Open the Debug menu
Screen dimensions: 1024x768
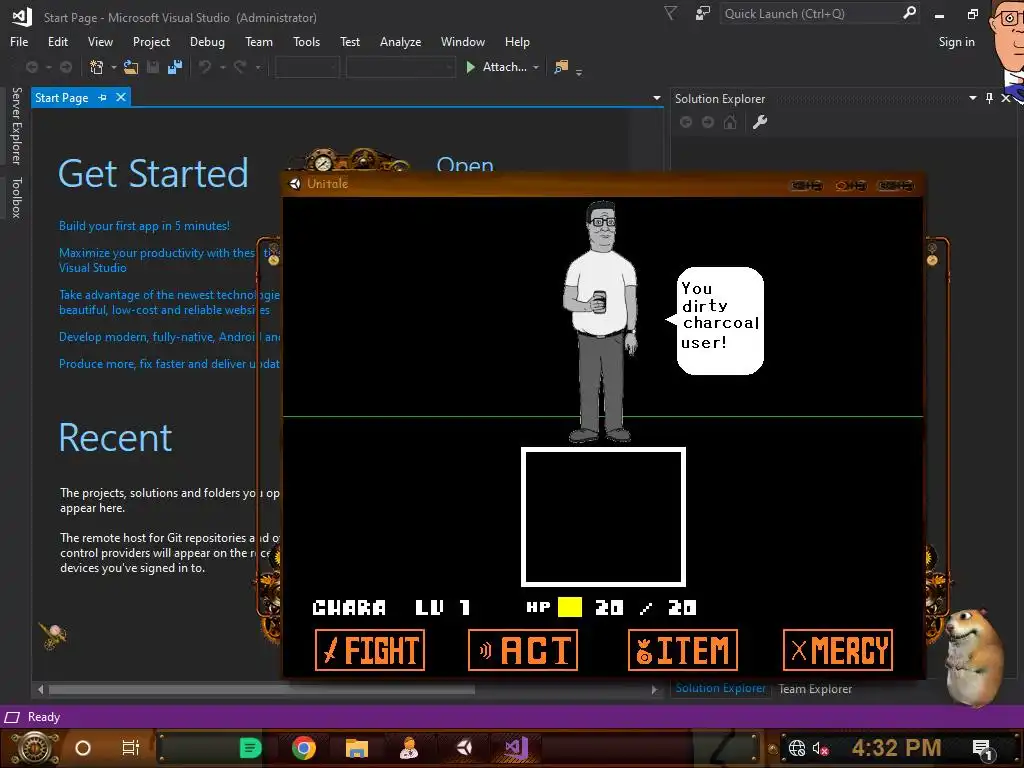coord(207,42)
